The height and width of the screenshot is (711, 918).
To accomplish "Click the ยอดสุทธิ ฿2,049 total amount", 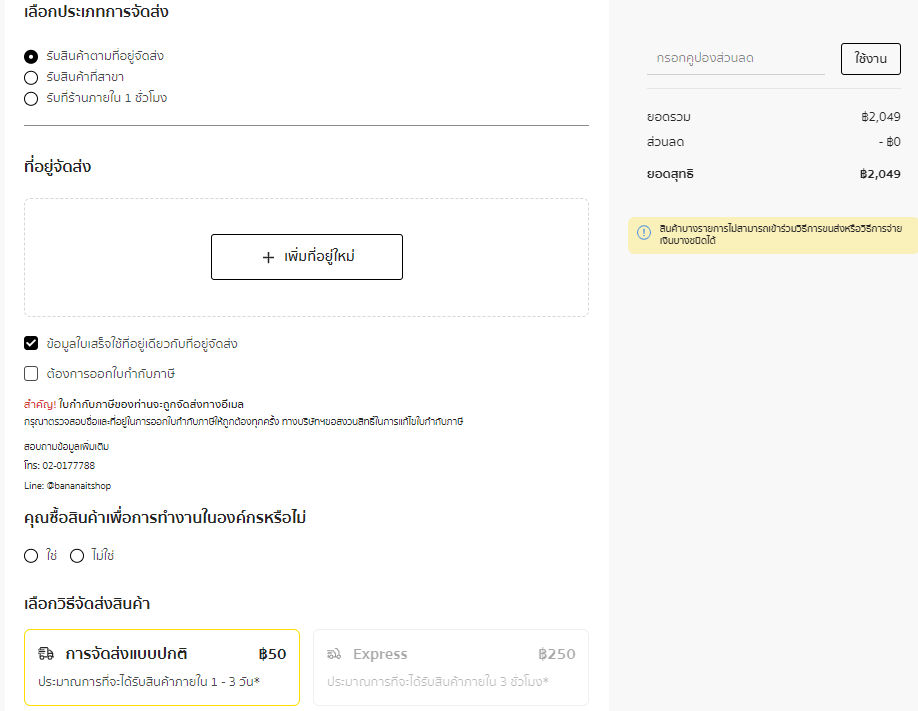I will coord(879,174).
